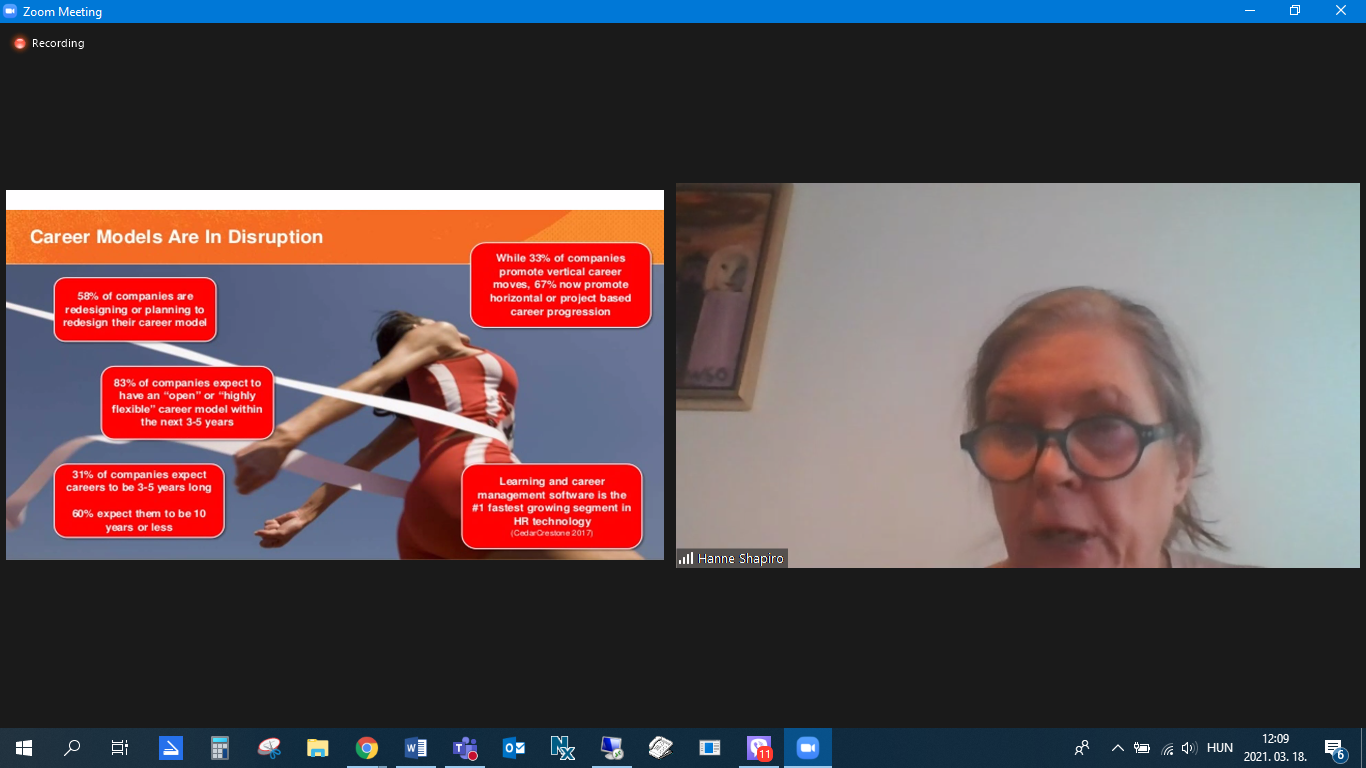Open Zoom from the taskbar
Viewport: 1366px width, 768px height.
click(x=807, y=748)
